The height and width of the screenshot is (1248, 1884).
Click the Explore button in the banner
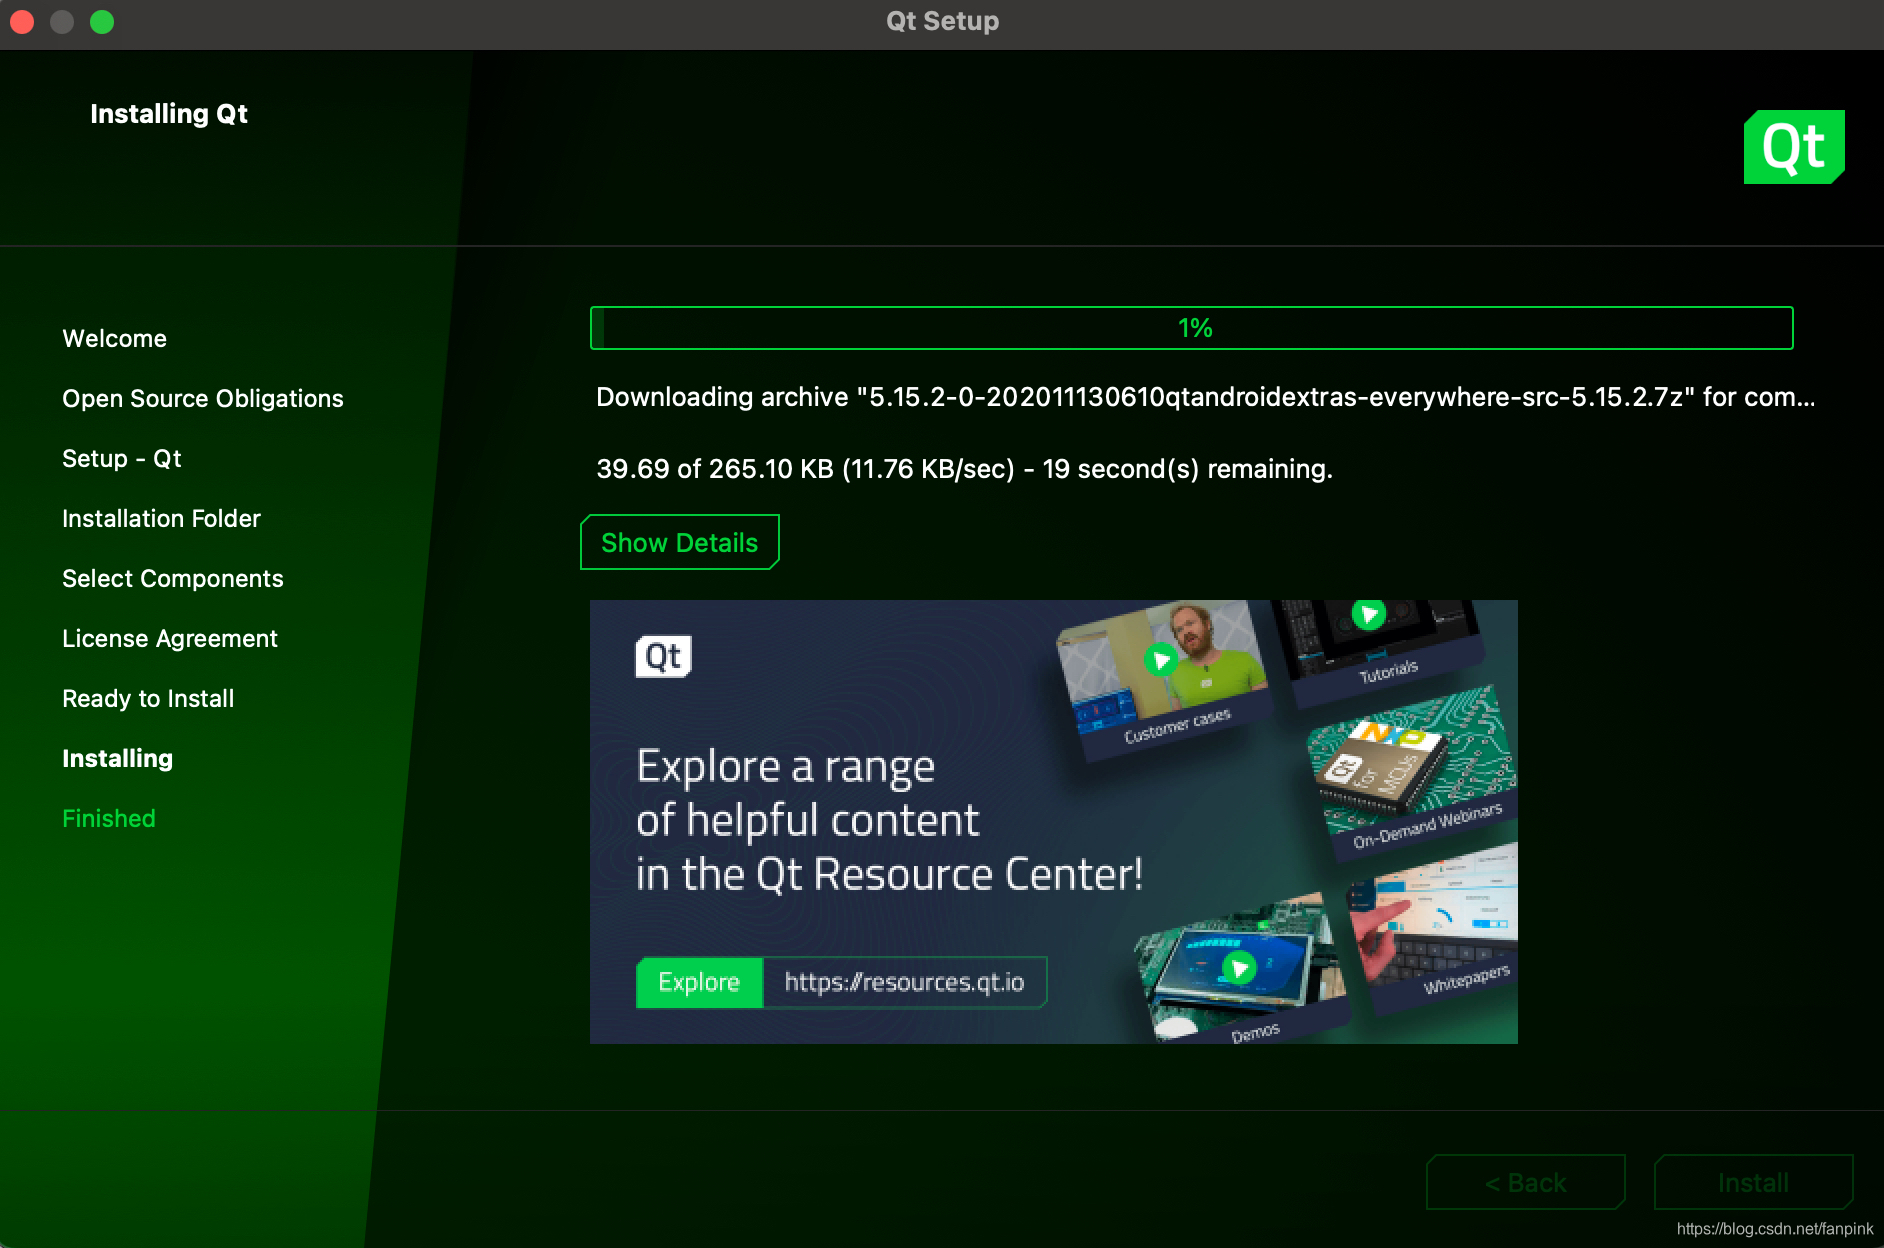click(x=699, y=982)
